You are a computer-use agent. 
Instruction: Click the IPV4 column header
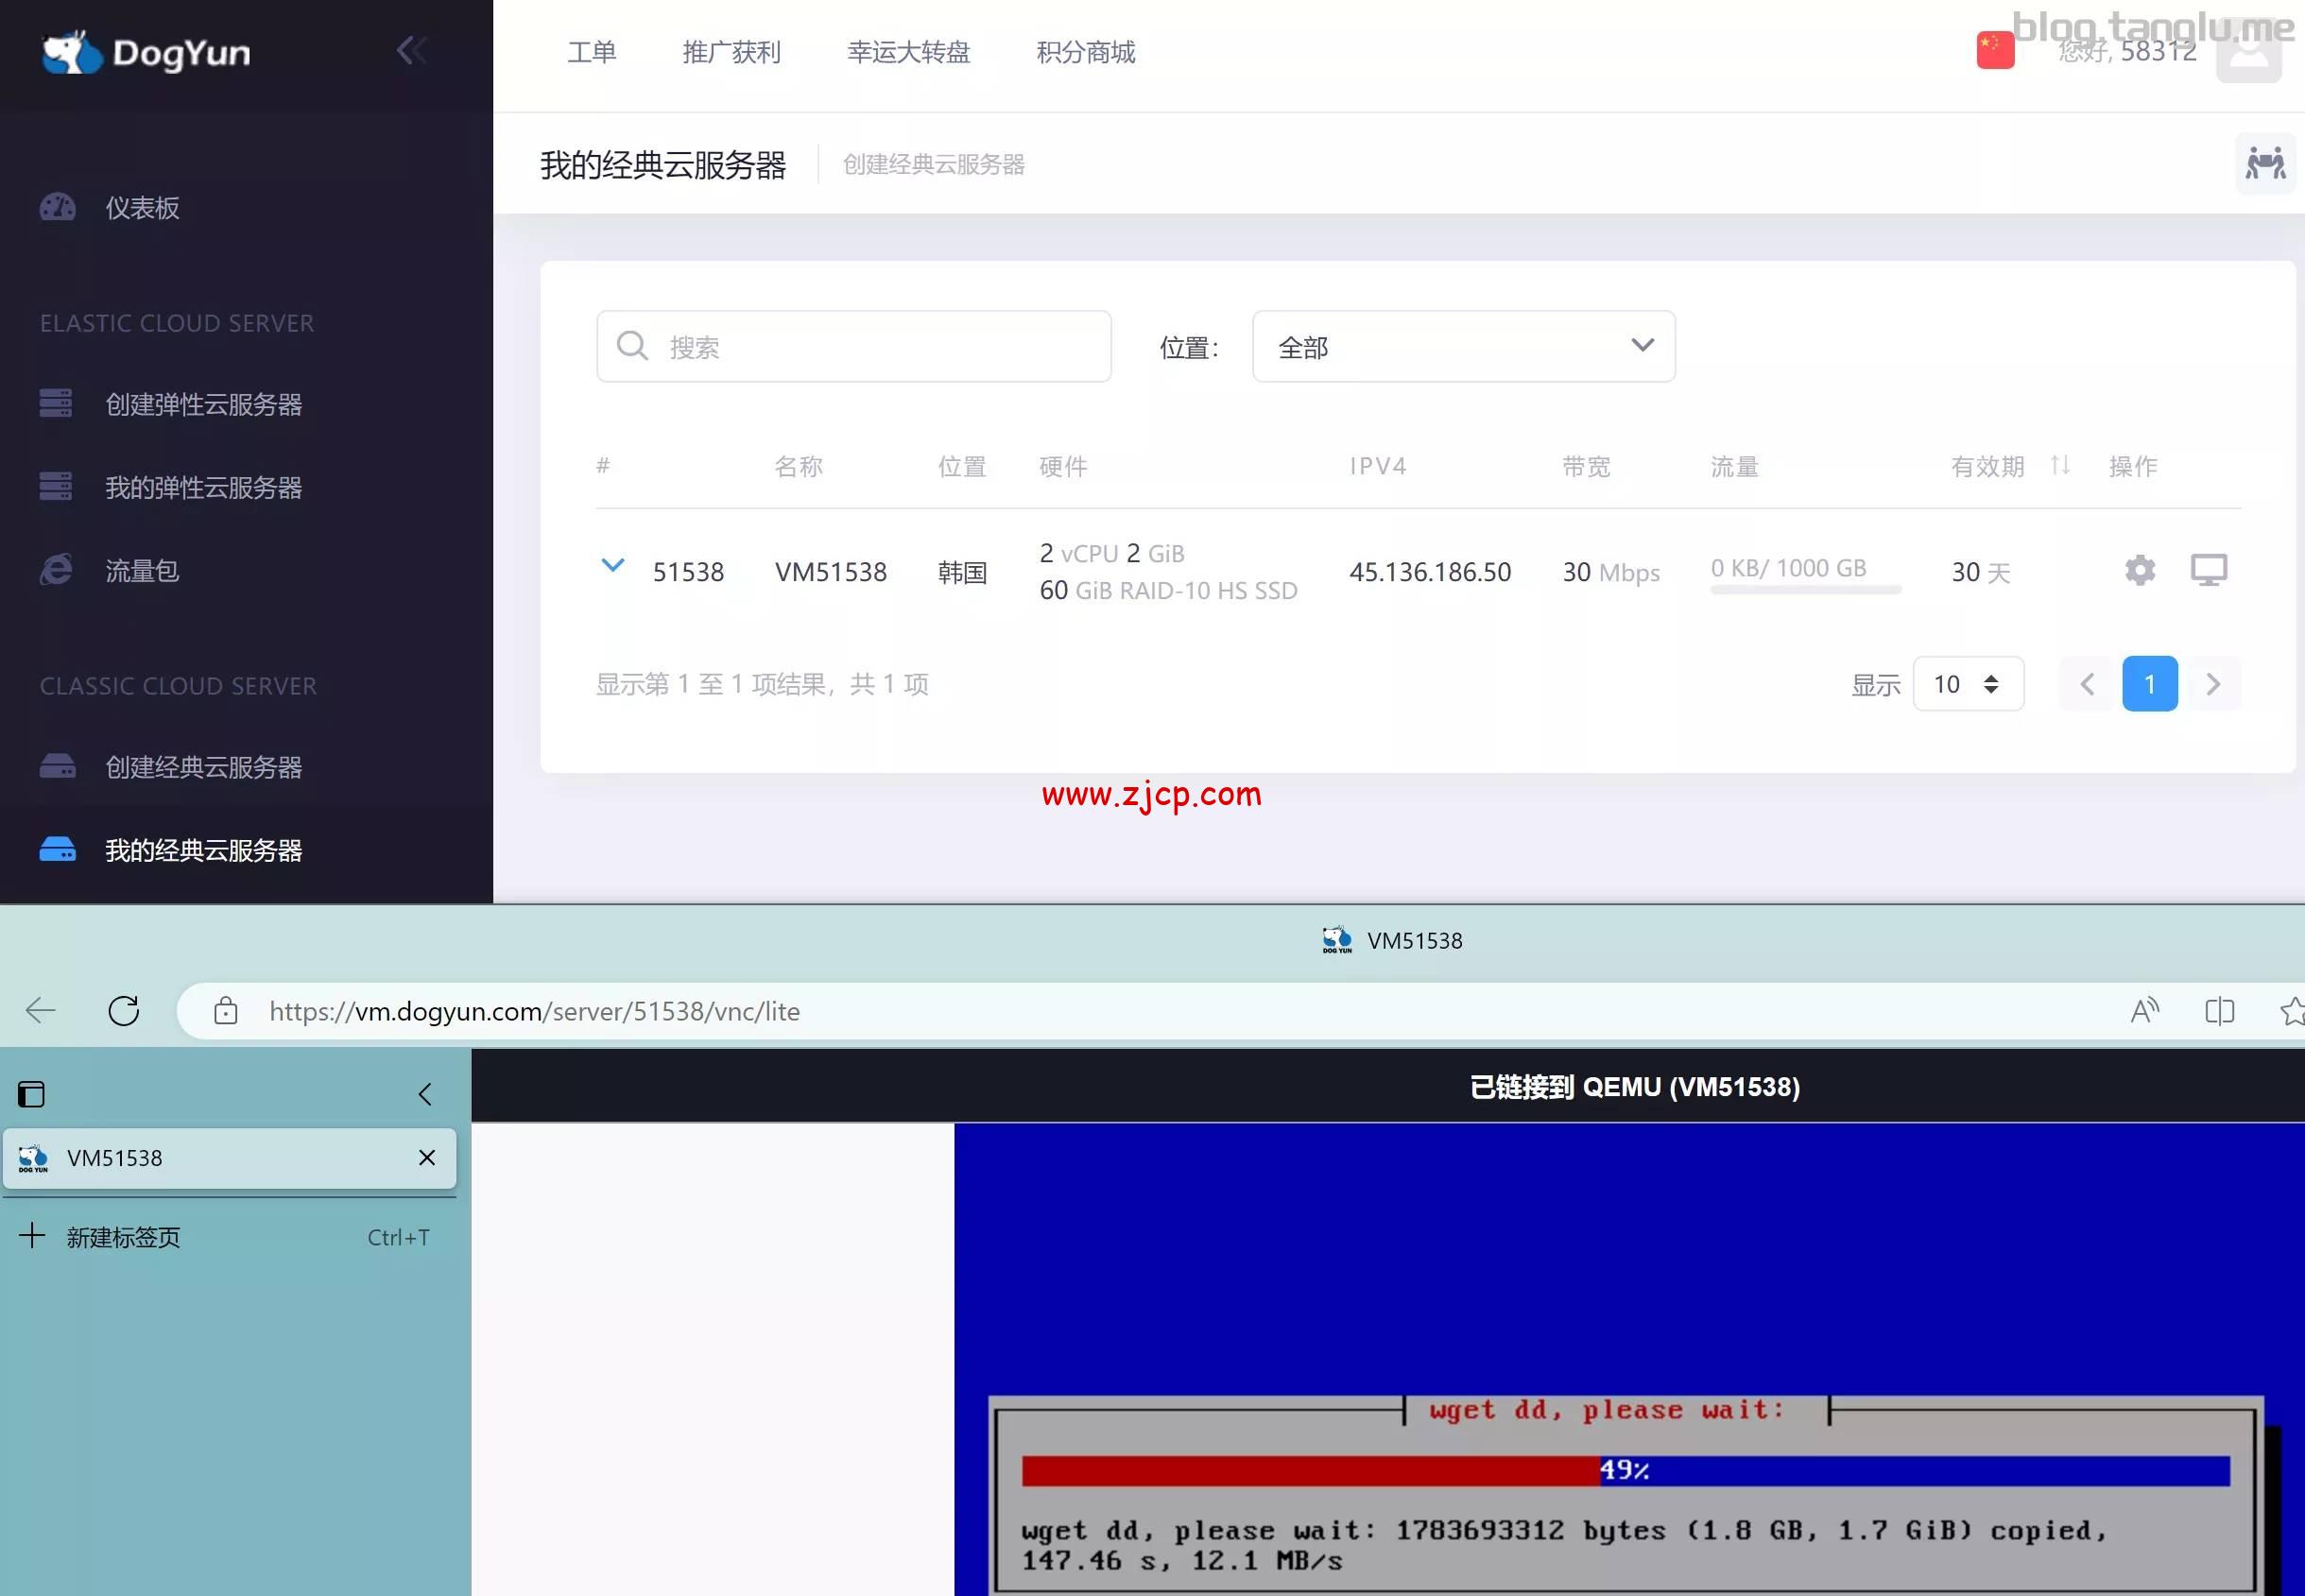pos(1378,466)
